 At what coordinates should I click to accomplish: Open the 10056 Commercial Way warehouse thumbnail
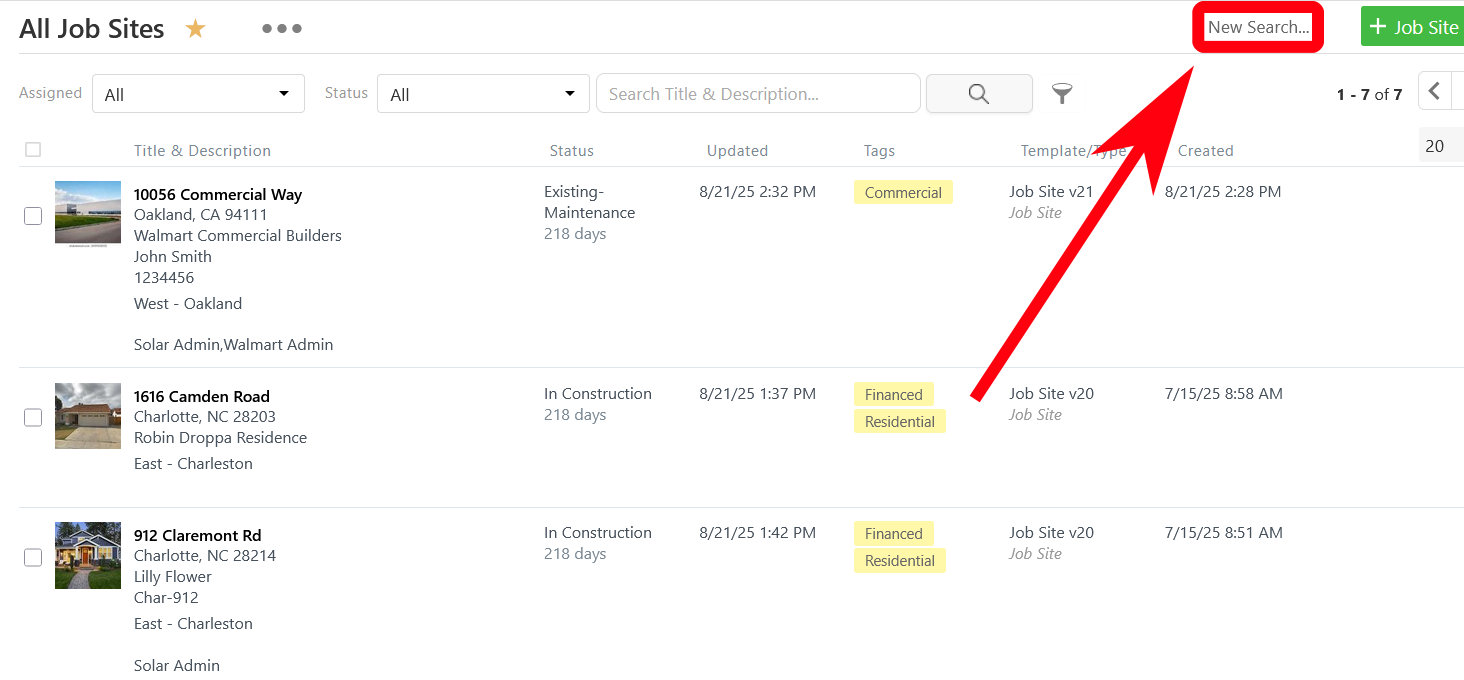coord(88,212)
